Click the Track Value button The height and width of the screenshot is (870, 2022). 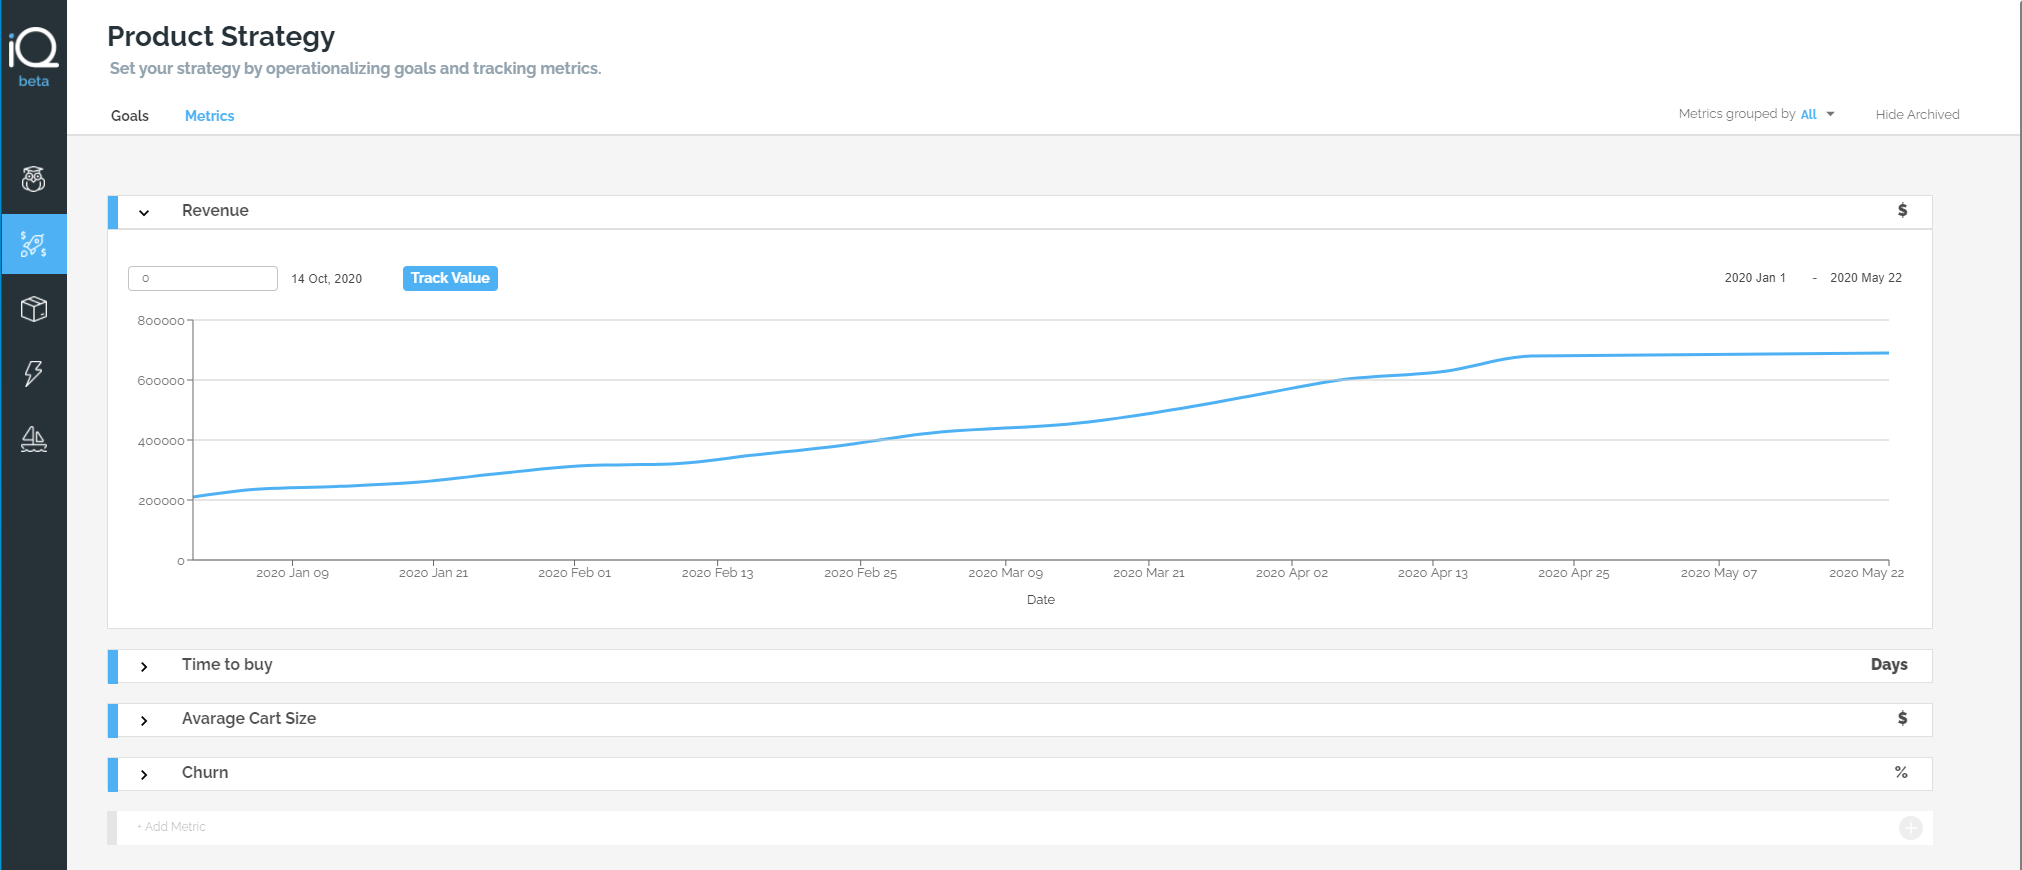pyautogui.click(x=450, y=278)
